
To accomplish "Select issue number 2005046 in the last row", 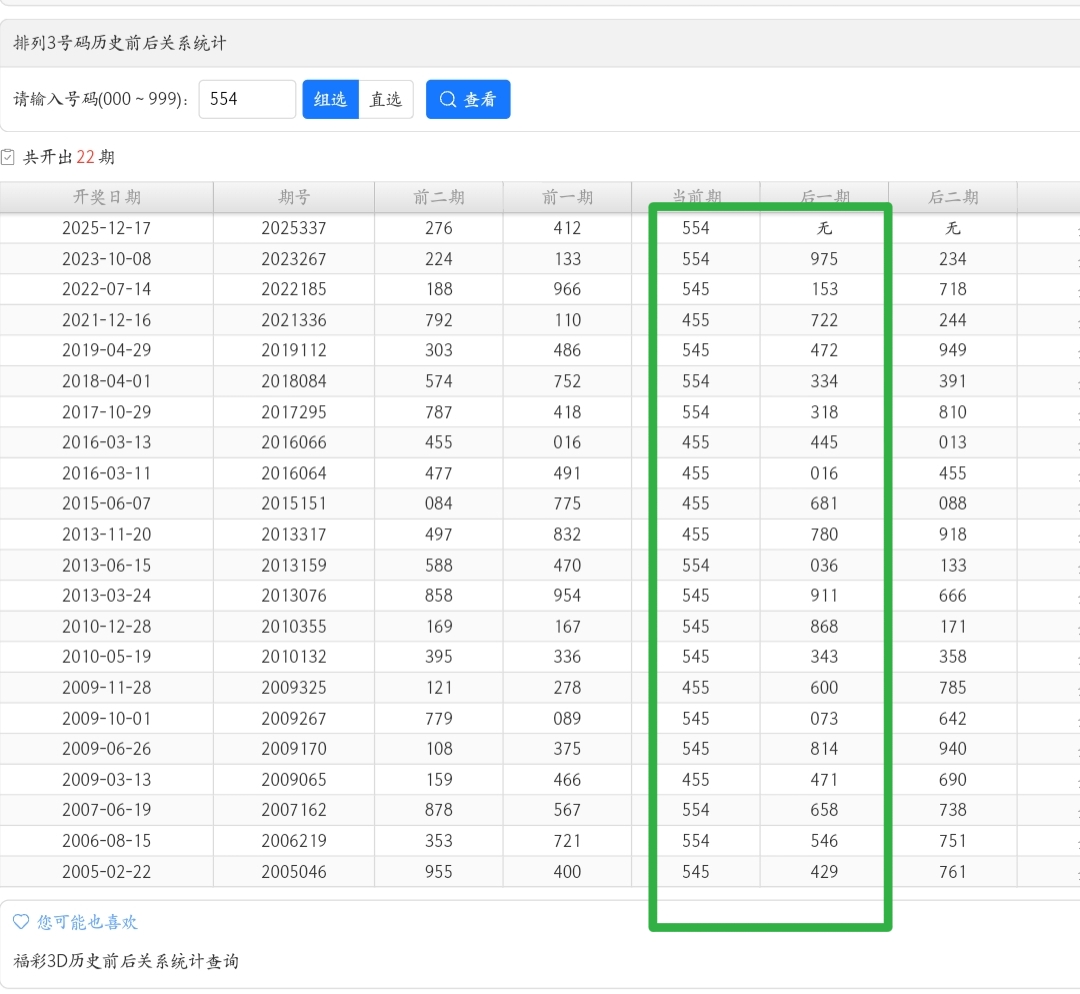I will [x=294, y=871].
